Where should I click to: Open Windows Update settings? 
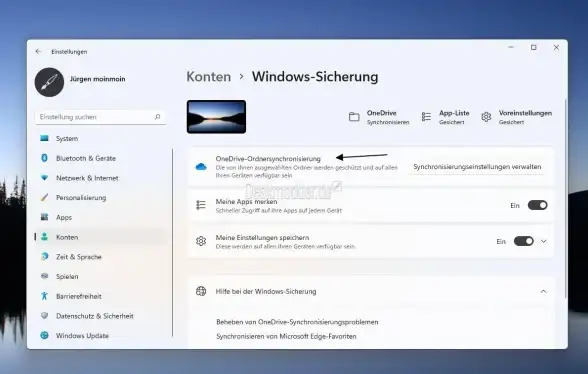(x=100, y=335)
